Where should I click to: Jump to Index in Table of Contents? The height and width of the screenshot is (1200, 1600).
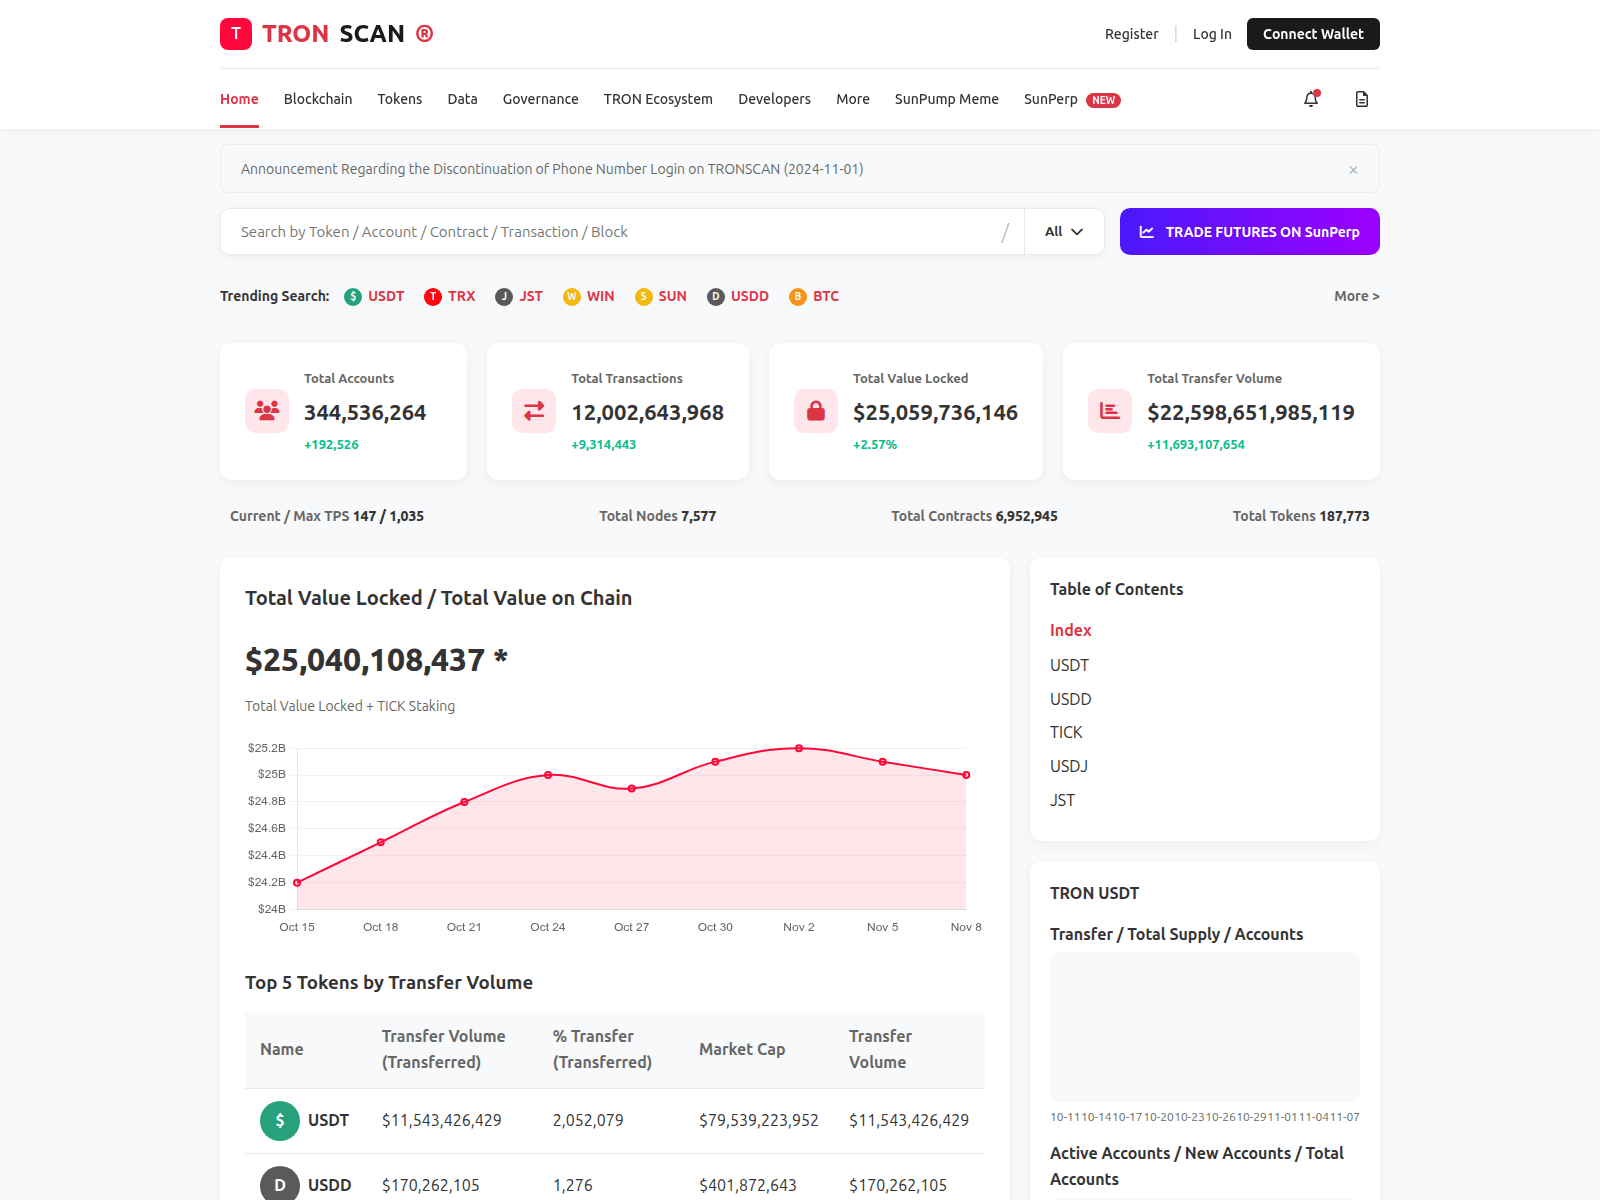point(1070,630)
